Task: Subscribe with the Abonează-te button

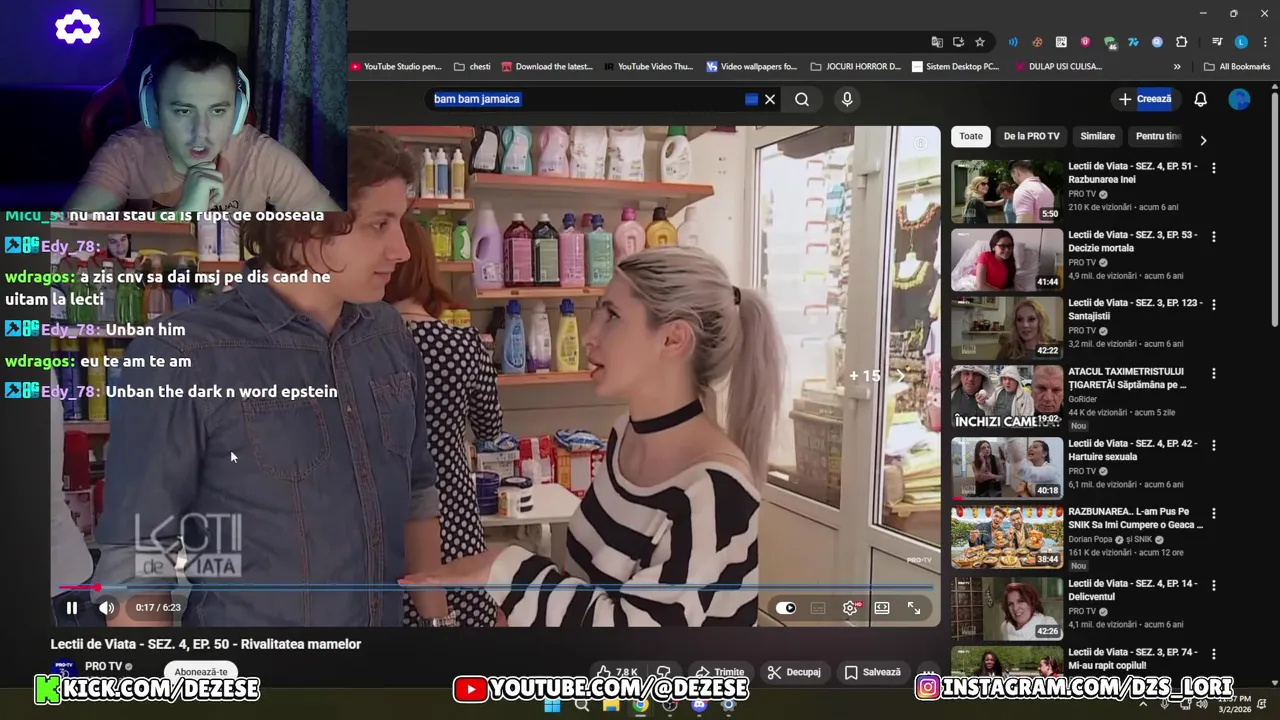Action: point(201,672)
